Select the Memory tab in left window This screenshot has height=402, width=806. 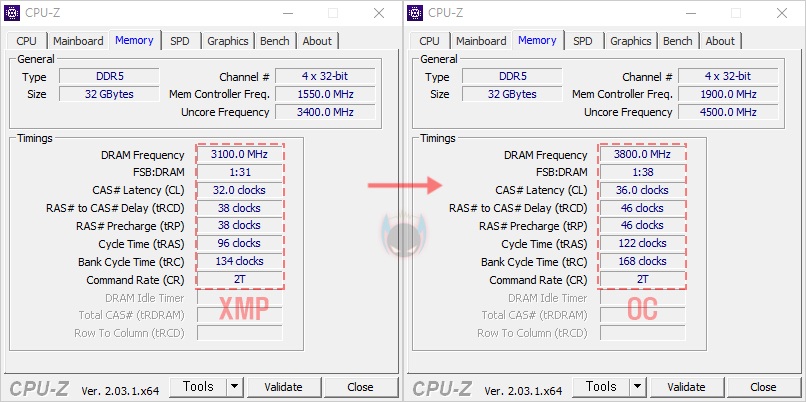click(x=134, y=40)
